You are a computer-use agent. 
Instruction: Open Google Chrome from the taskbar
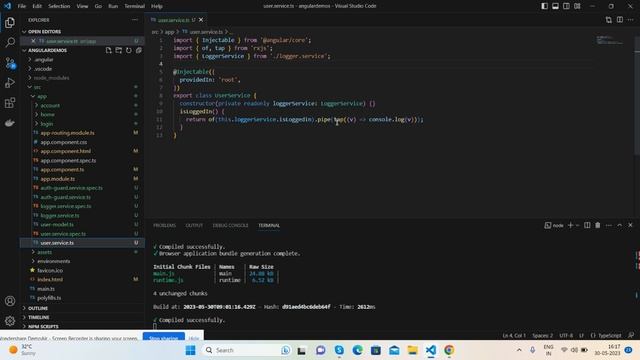point(449,350)
